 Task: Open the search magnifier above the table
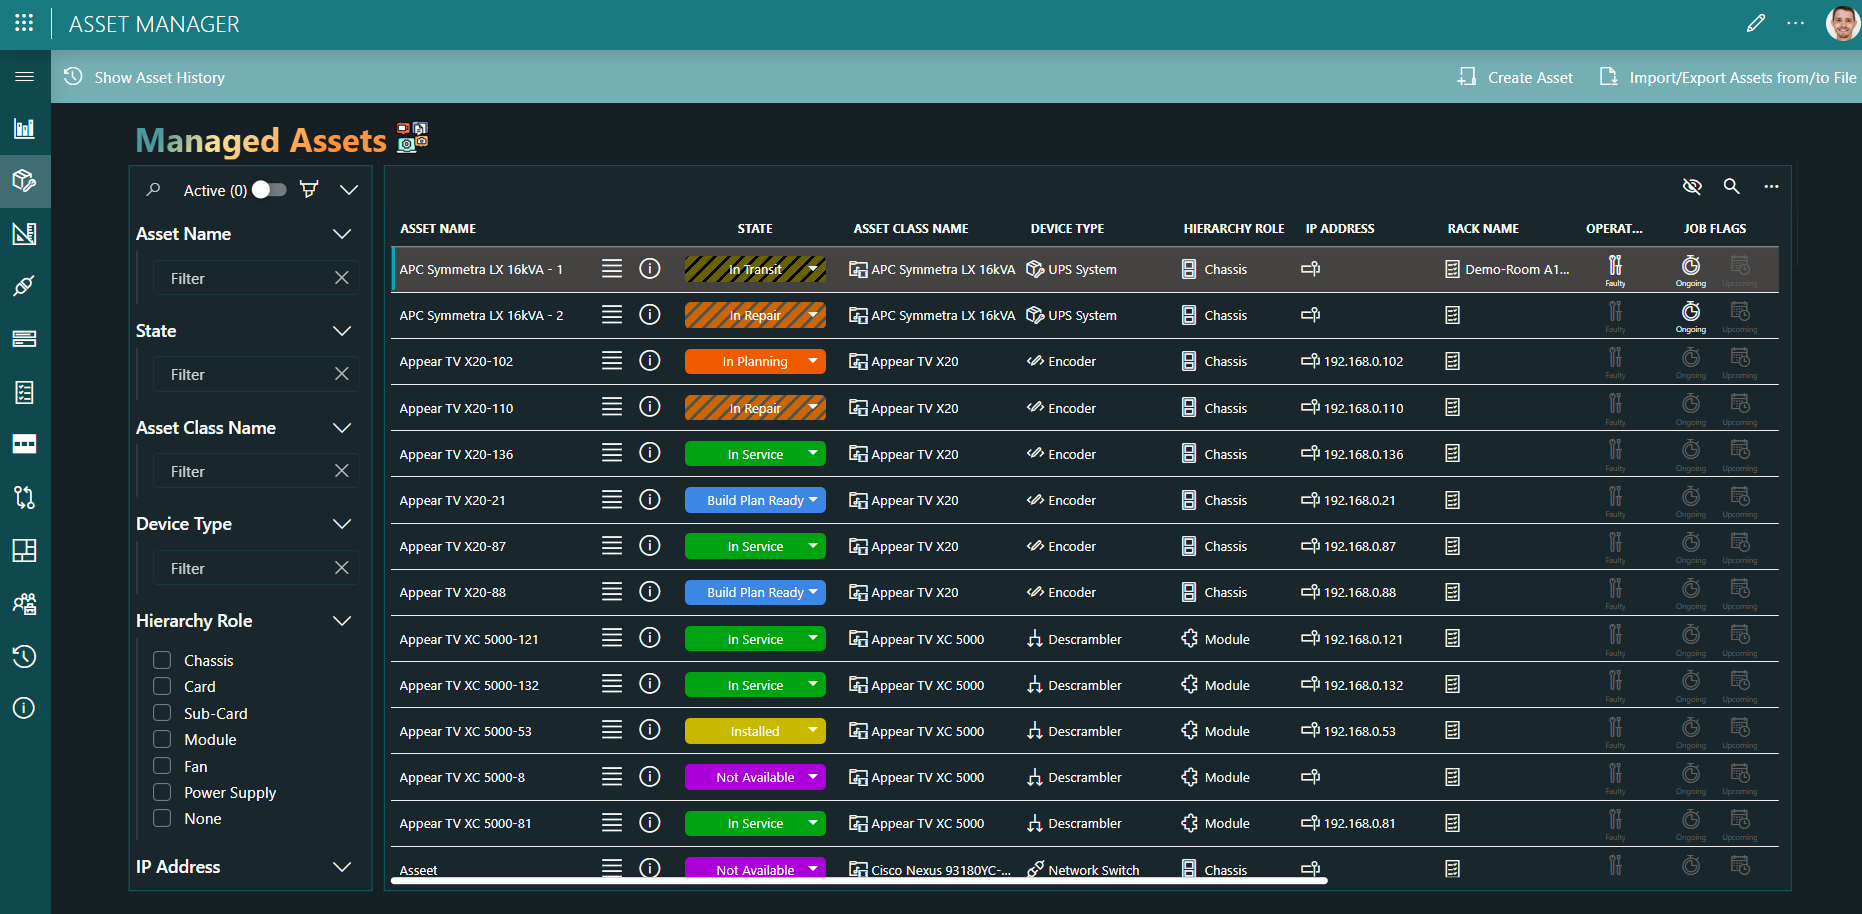pyautogui.click(x=1732, y=186)
